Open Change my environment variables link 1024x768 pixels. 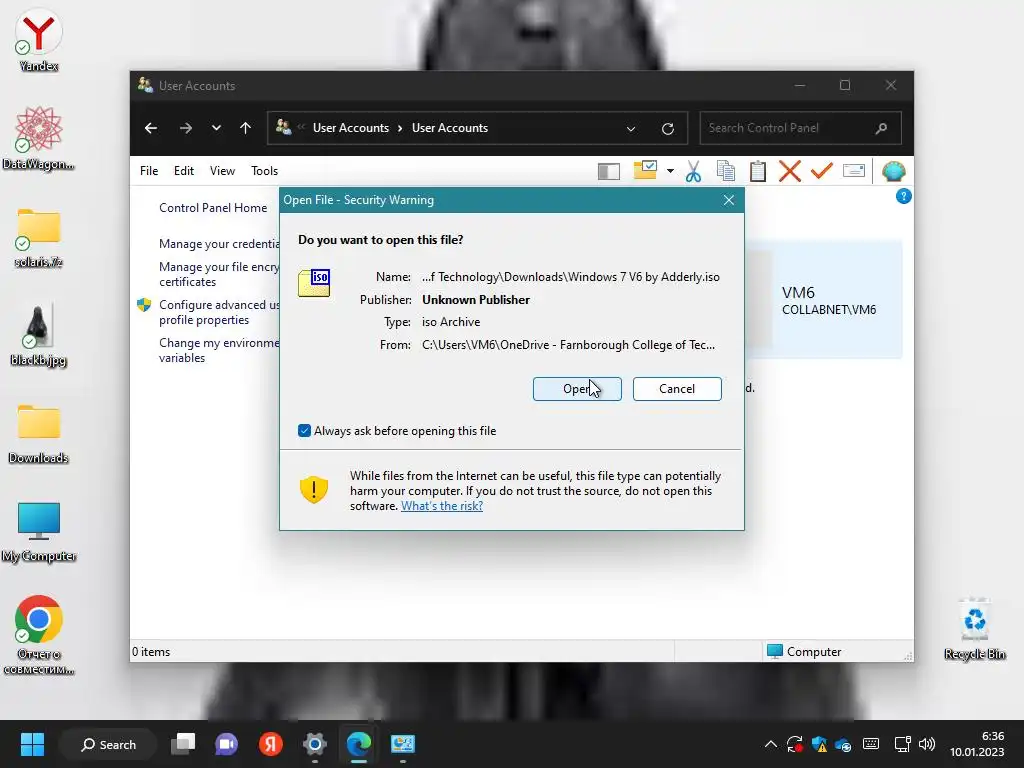point(219,350)
